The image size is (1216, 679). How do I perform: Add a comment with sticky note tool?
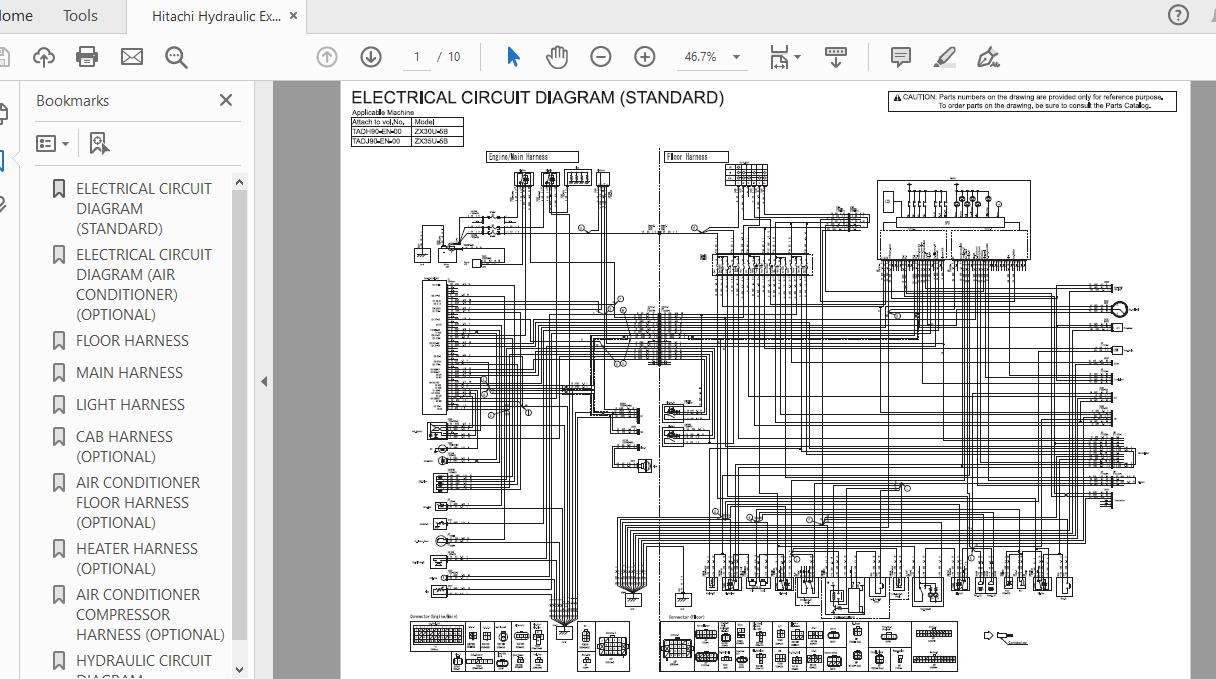(901, 57)
